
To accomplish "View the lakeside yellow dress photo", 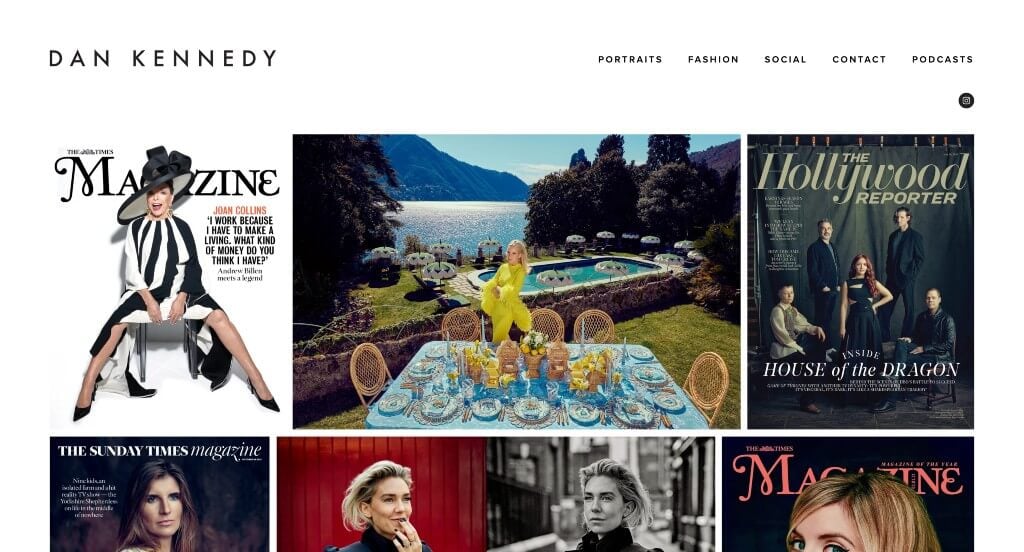I will (x=517, y=282).
